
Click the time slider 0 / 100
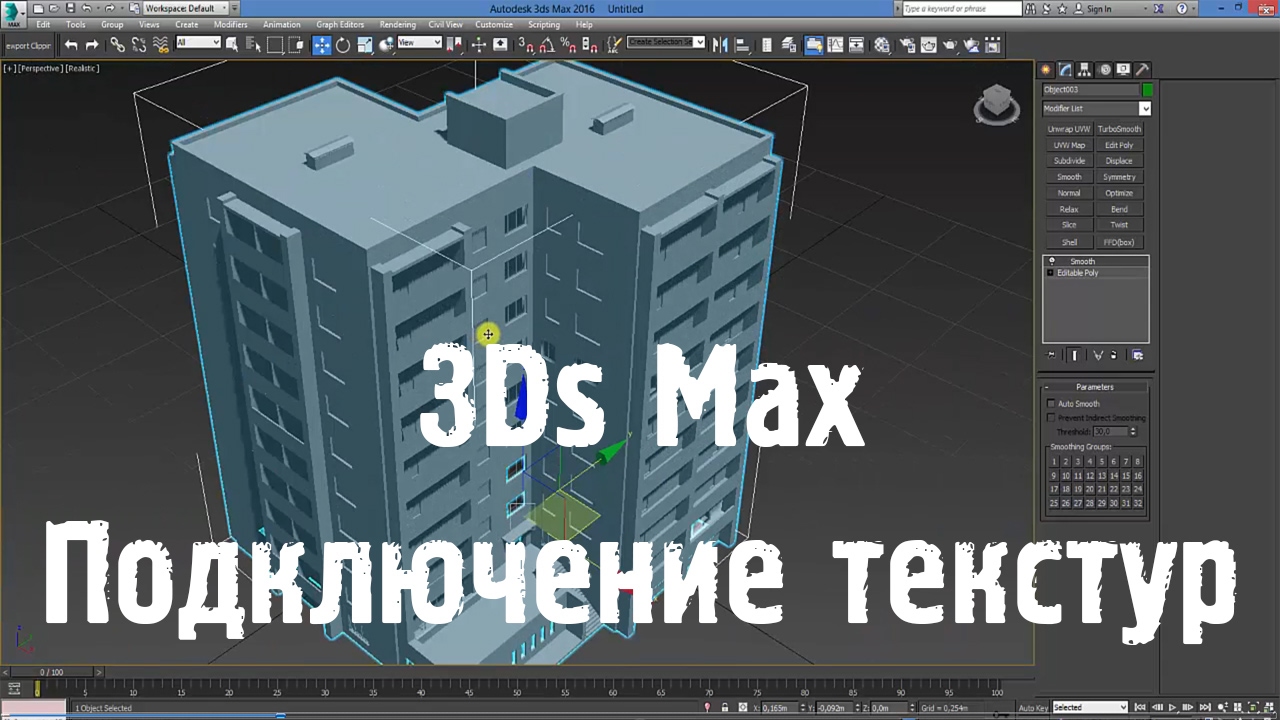[x=51, y=673]
